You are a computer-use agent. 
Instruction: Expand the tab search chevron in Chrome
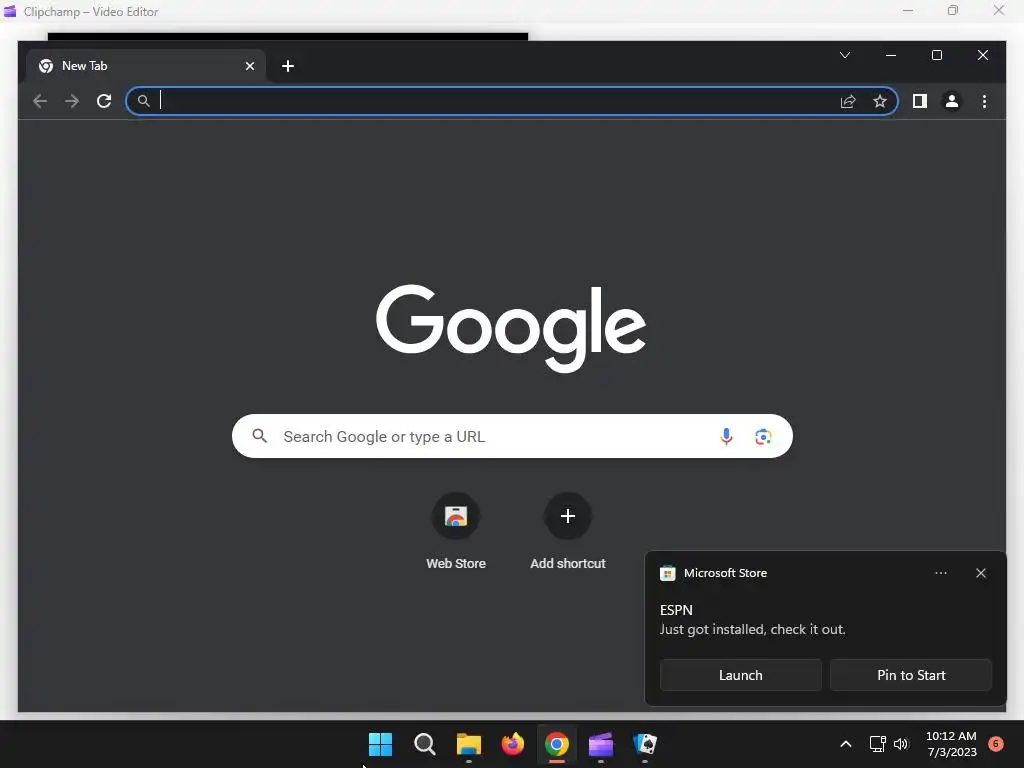click(844, 55)
